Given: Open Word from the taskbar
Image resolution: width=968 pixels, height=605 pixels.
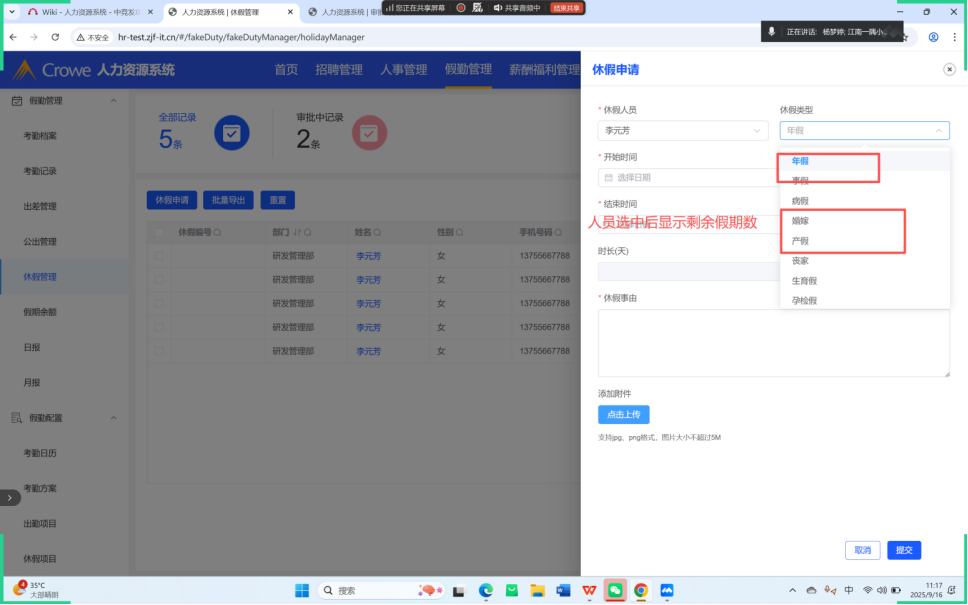Looking at the screenshot, I should point(563,591).
